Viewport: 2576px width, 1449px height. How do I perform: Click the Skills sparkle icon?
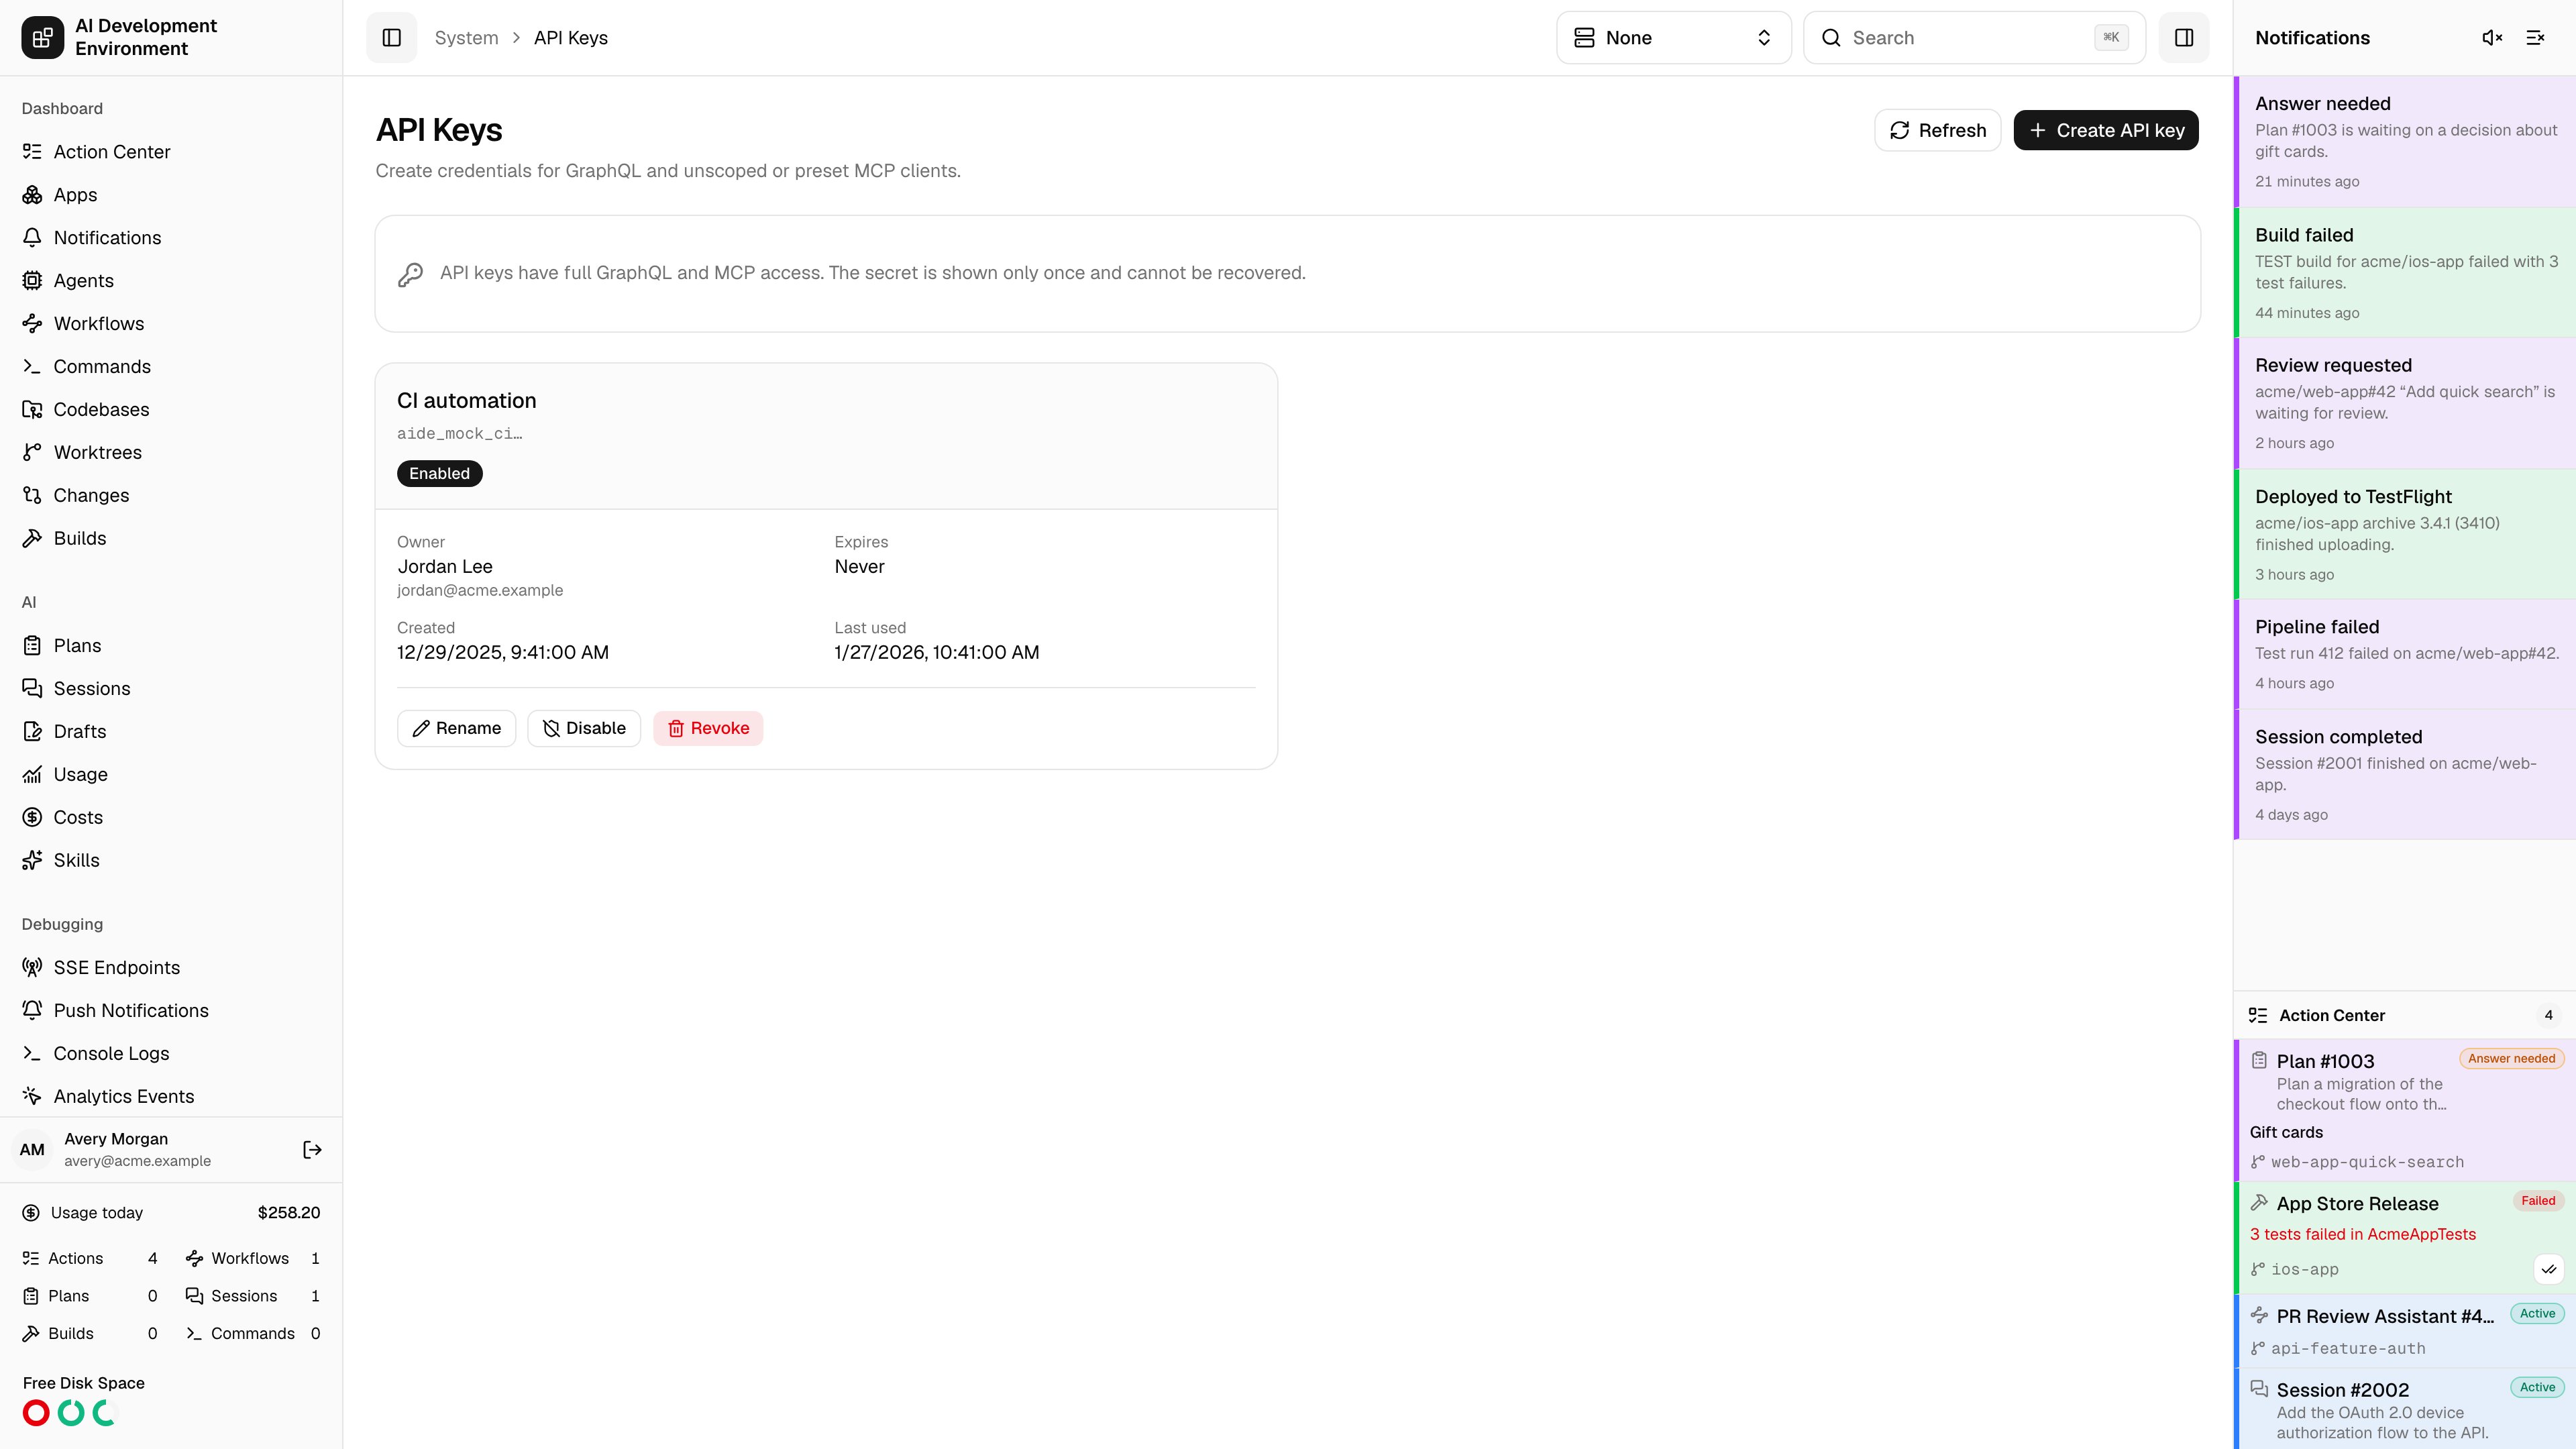32,860
